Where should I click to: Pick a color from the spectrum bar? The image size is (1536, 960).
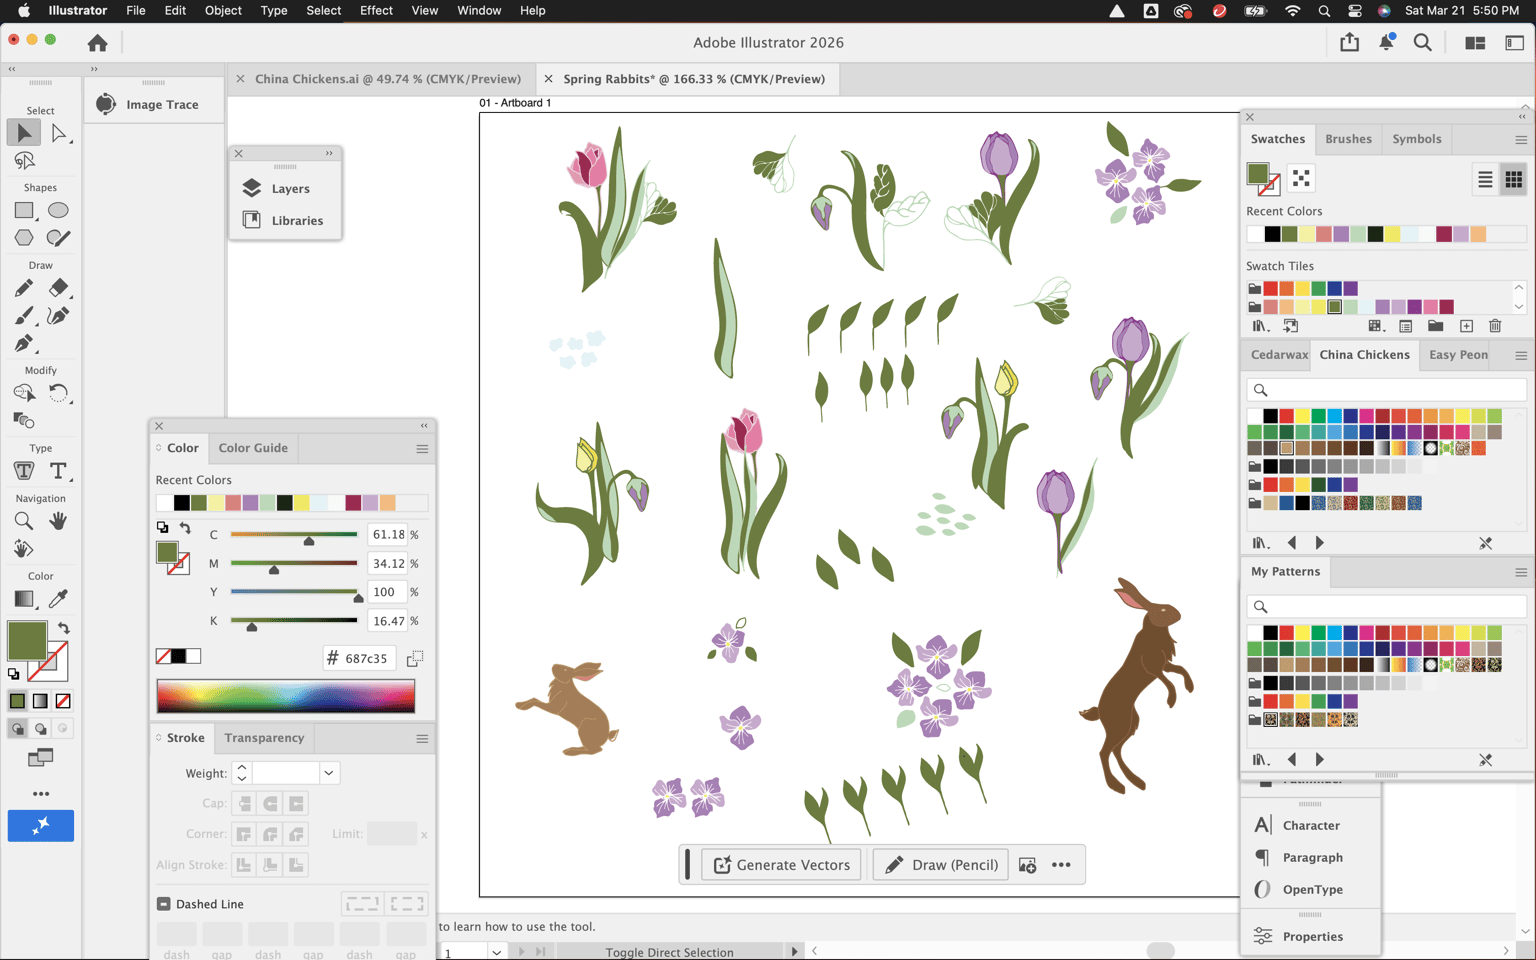pyautogui.click(x=286, y=696)
